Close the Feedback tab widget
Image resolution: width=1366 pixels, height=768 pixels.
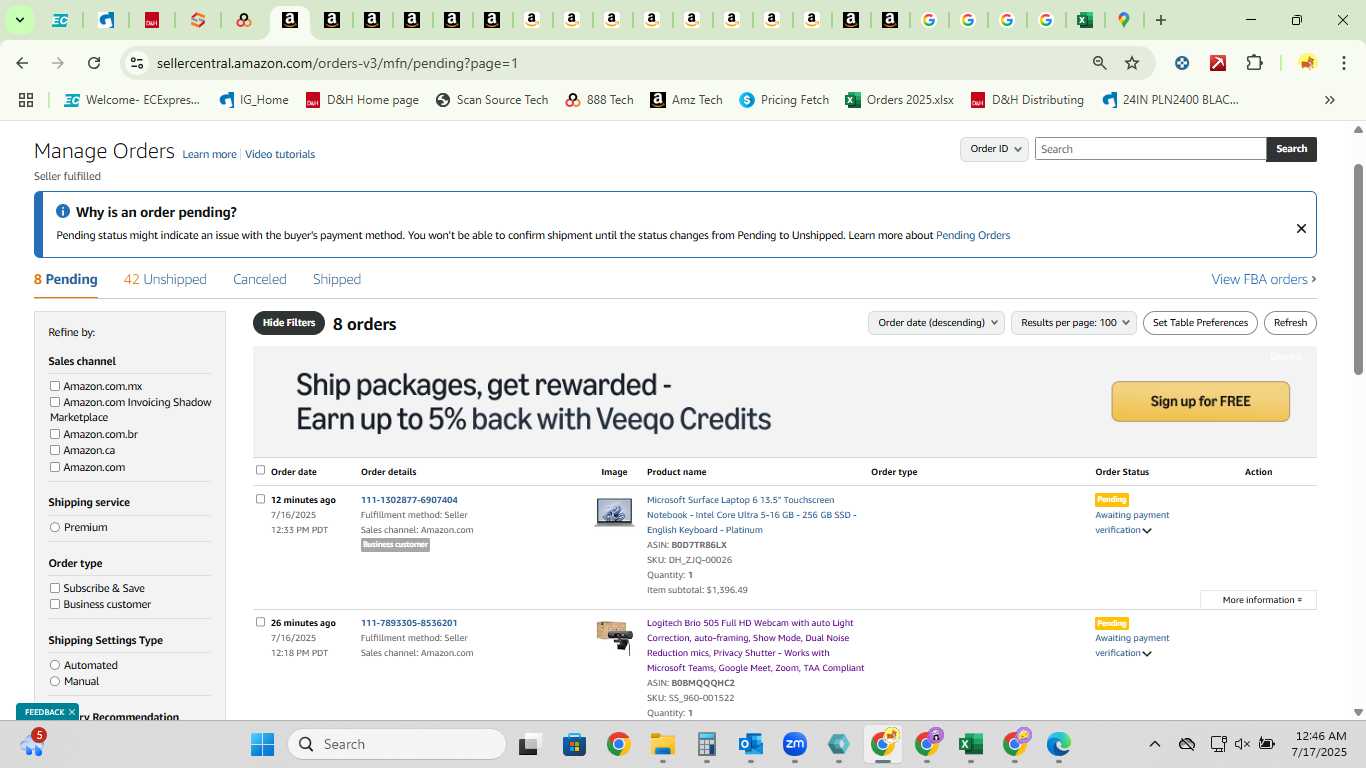pos(71,712)
